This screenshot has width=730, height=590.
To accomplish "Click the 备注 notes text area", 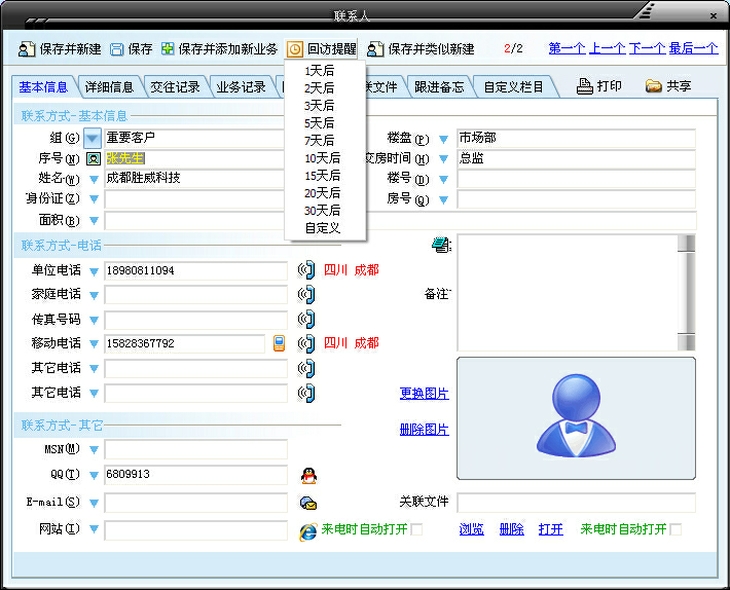I will coord(568,293).
